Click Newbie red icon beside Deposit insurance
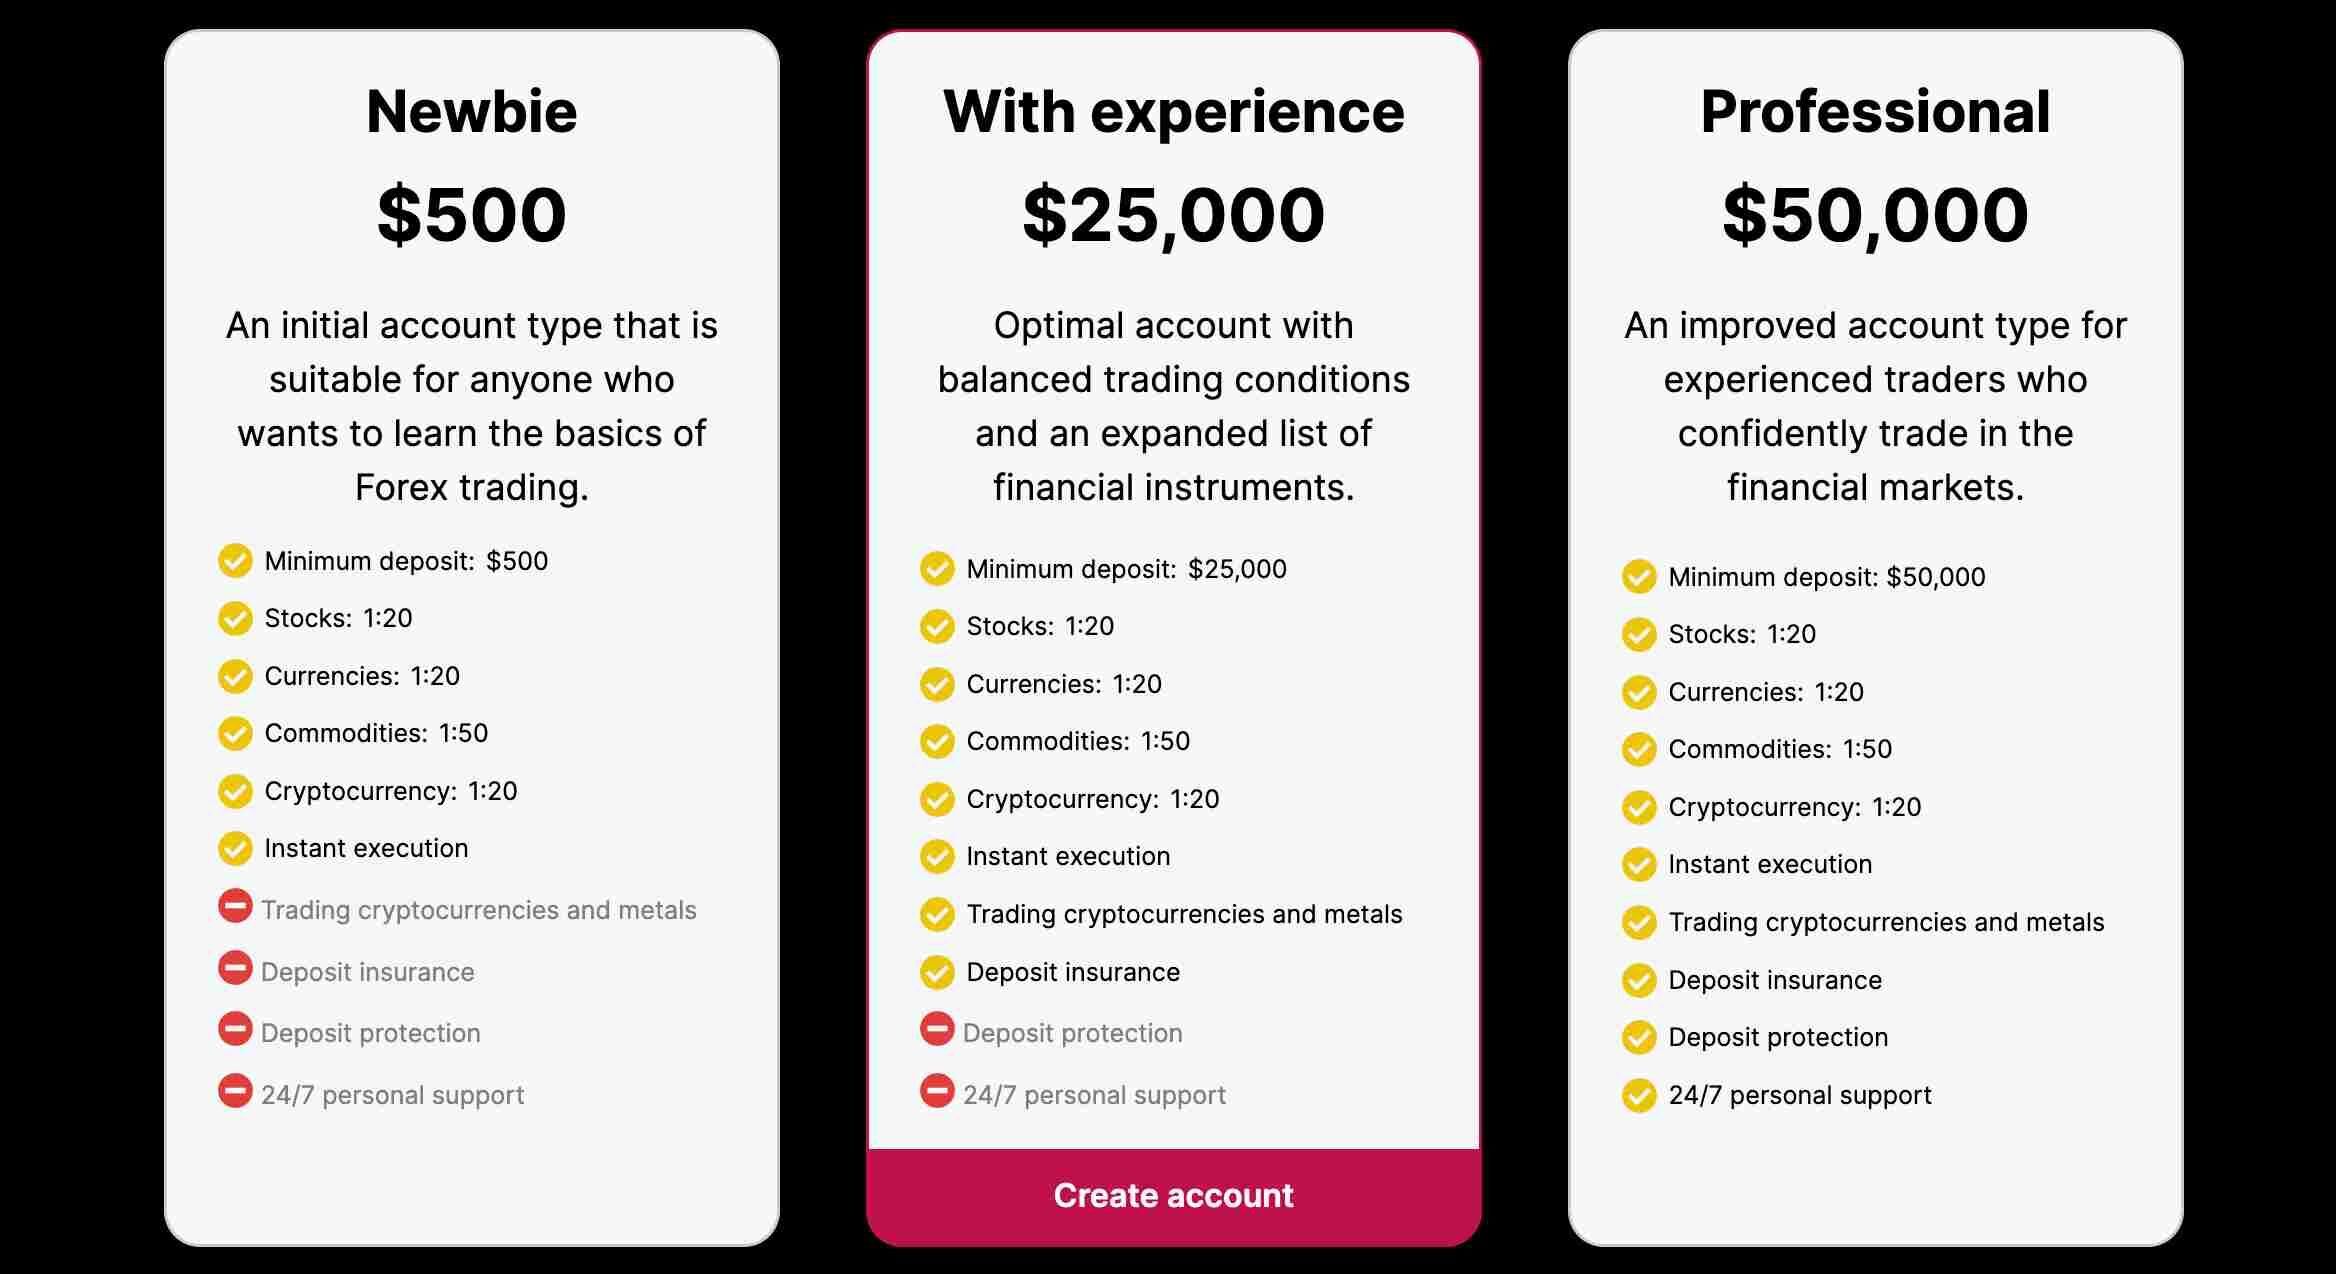This screenshot has width=2336, height=1274. 235,967
